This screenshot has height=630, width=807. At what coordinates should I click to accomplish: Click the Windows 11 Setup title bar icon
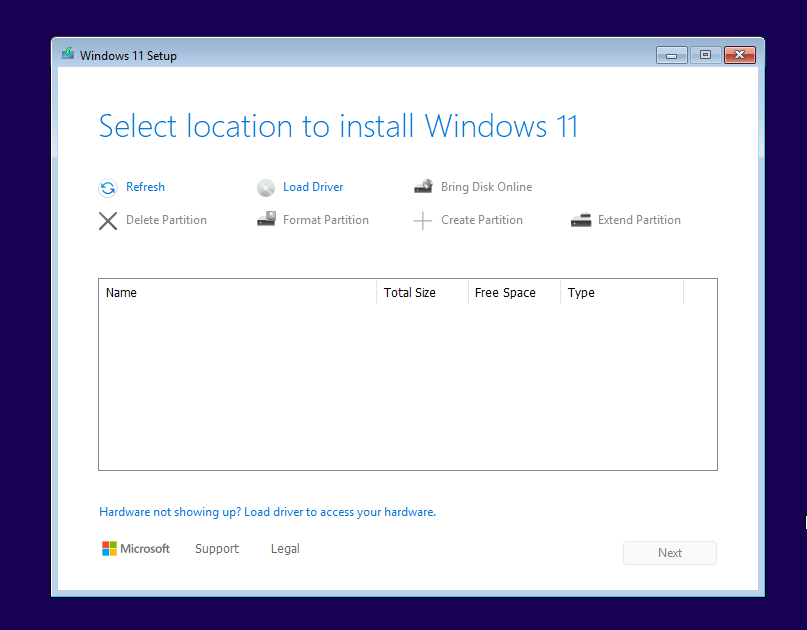pyautogui.click(x=68, y=54)
